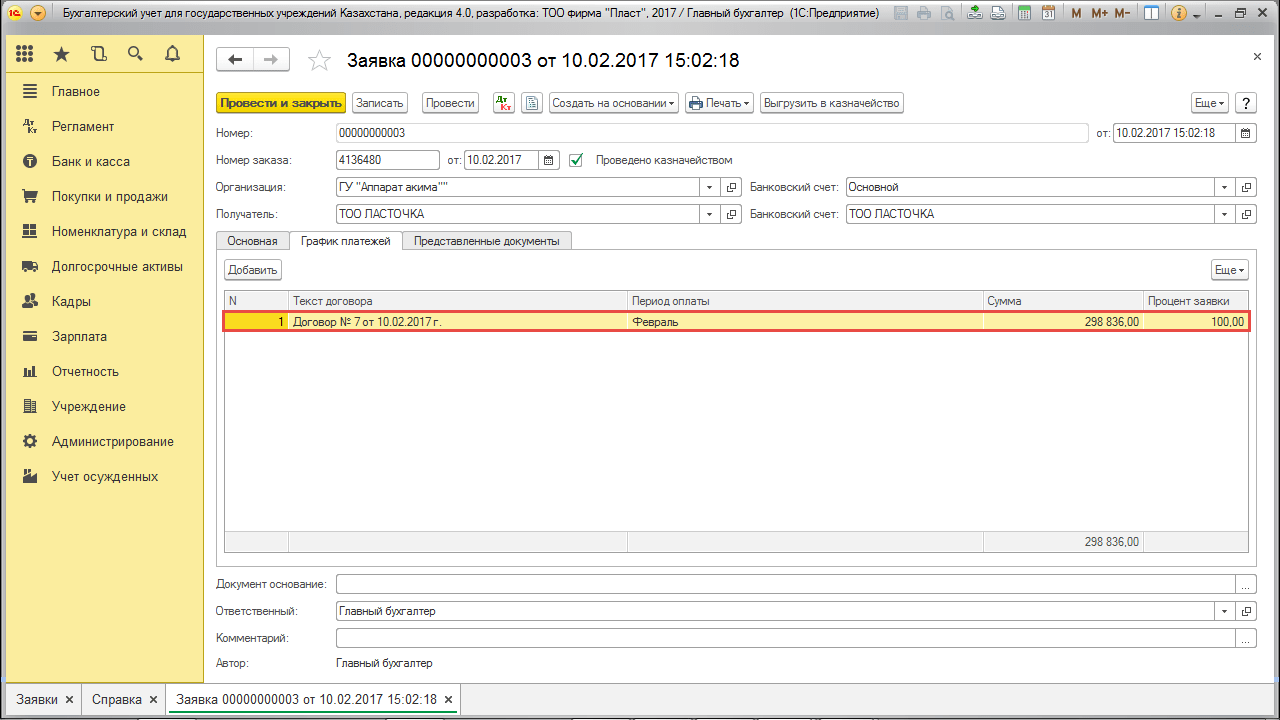Uncheck the Проведено казначейством checkbox
Viewport: 1280px width, 720px height.
pyautogui.click(x=576, y=160)
